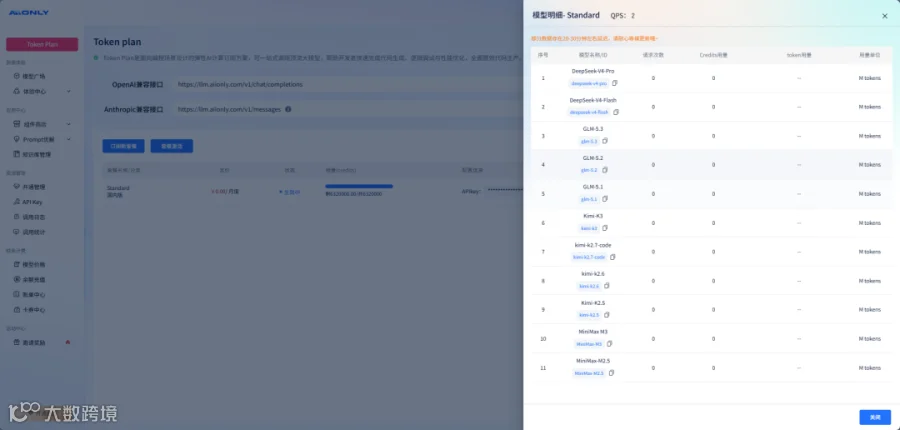Open 体验中心 in the background sidebar
Screen dimensions: 900x430
[34, 91]
